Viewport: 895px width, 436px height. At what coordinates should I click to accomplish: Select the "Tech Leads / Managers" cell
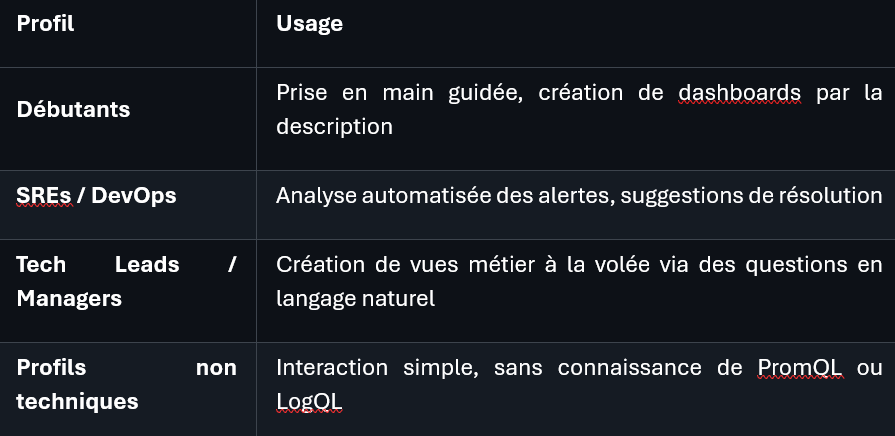[x=126, y=282]
